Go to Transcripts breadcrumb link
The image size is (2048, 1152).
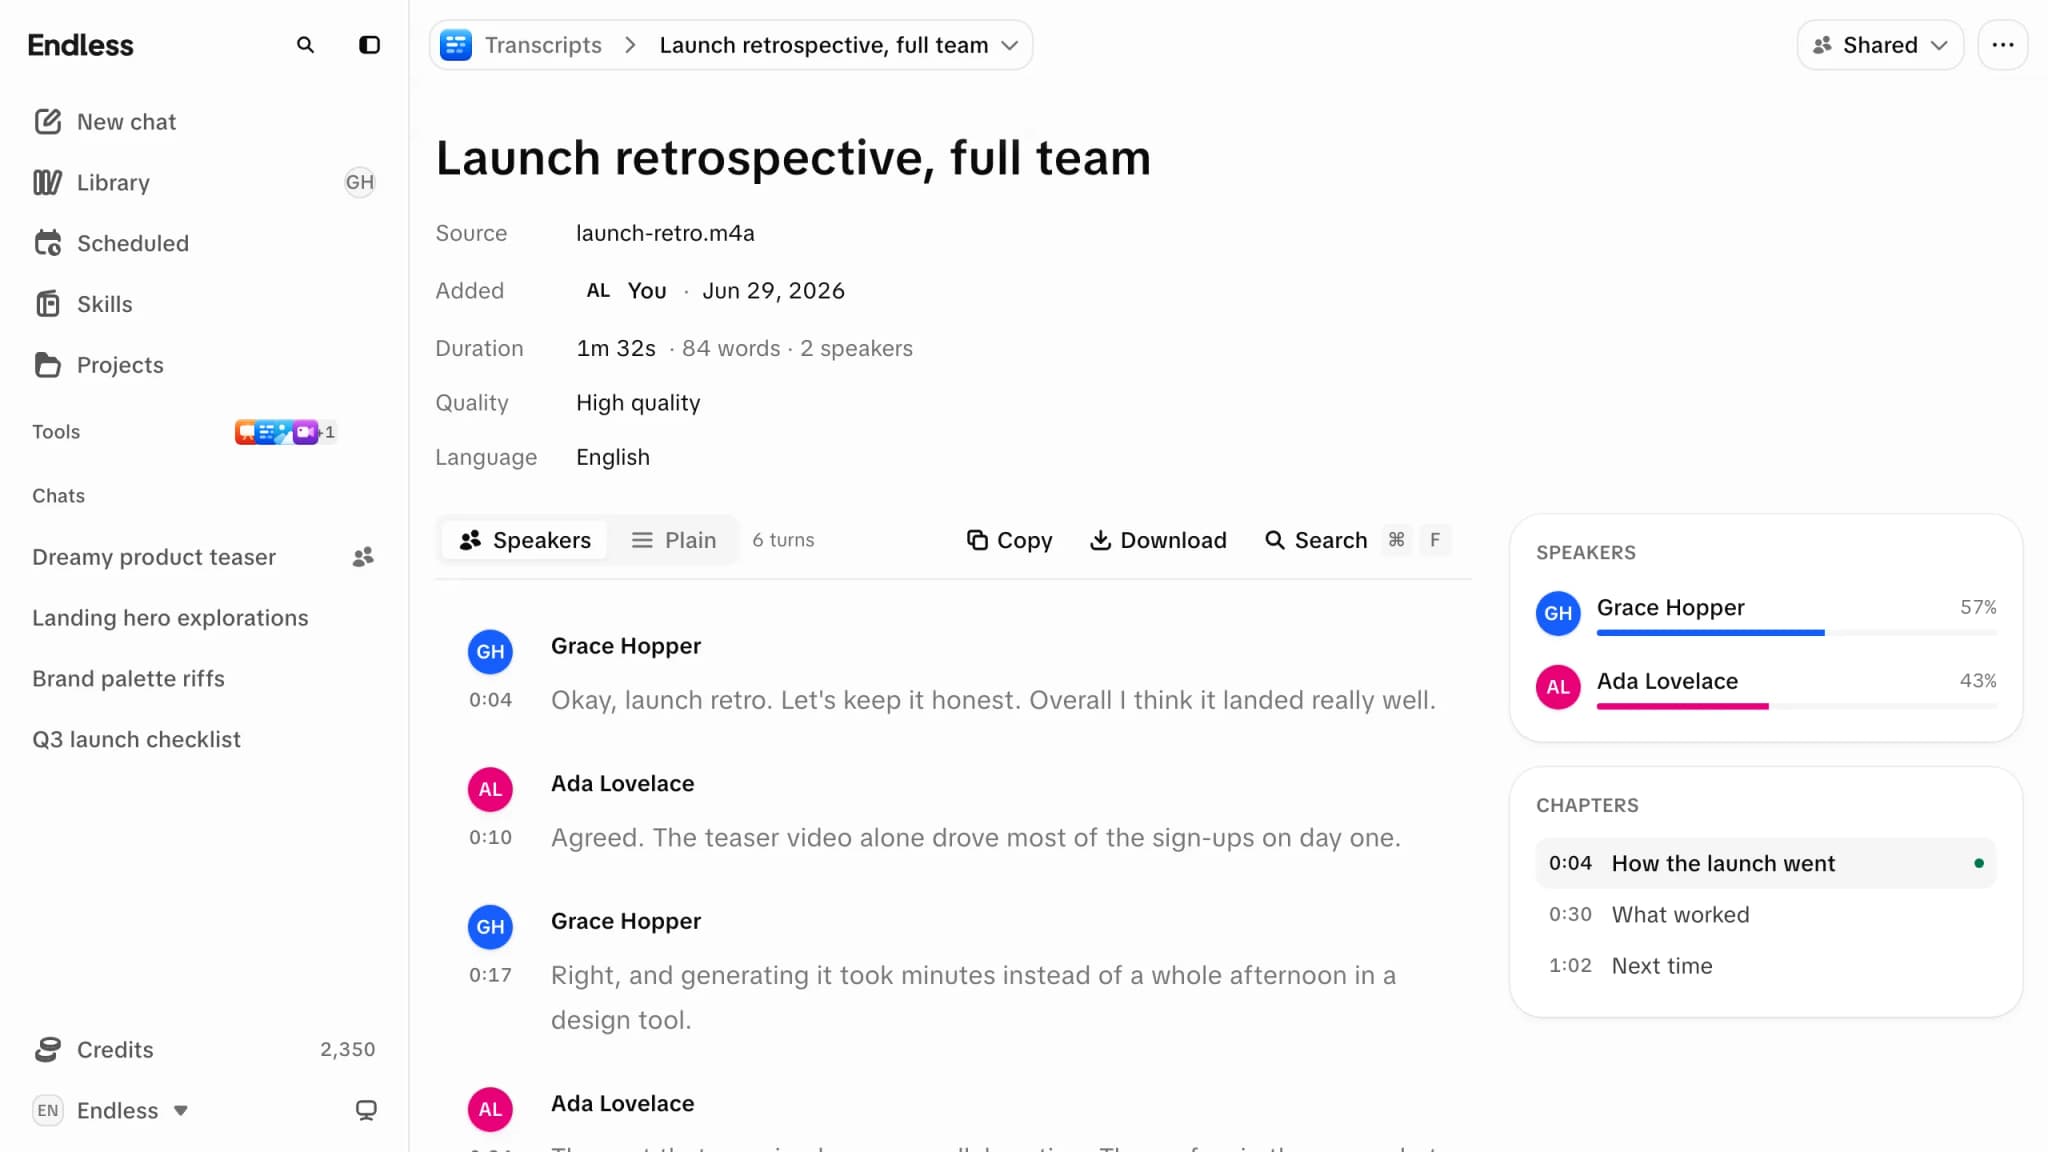click(x=543, y=45)
